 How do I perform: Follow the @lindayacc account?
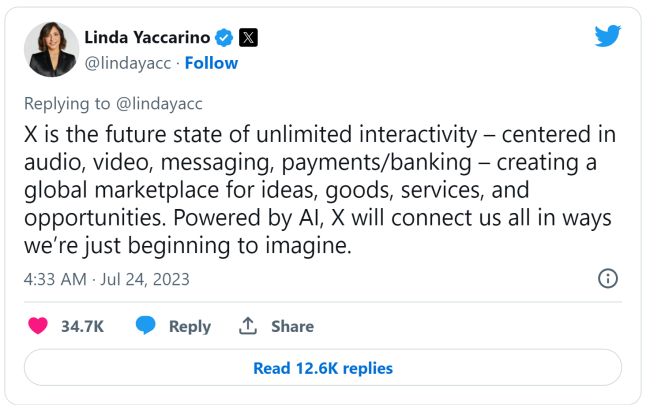(211, 63)
